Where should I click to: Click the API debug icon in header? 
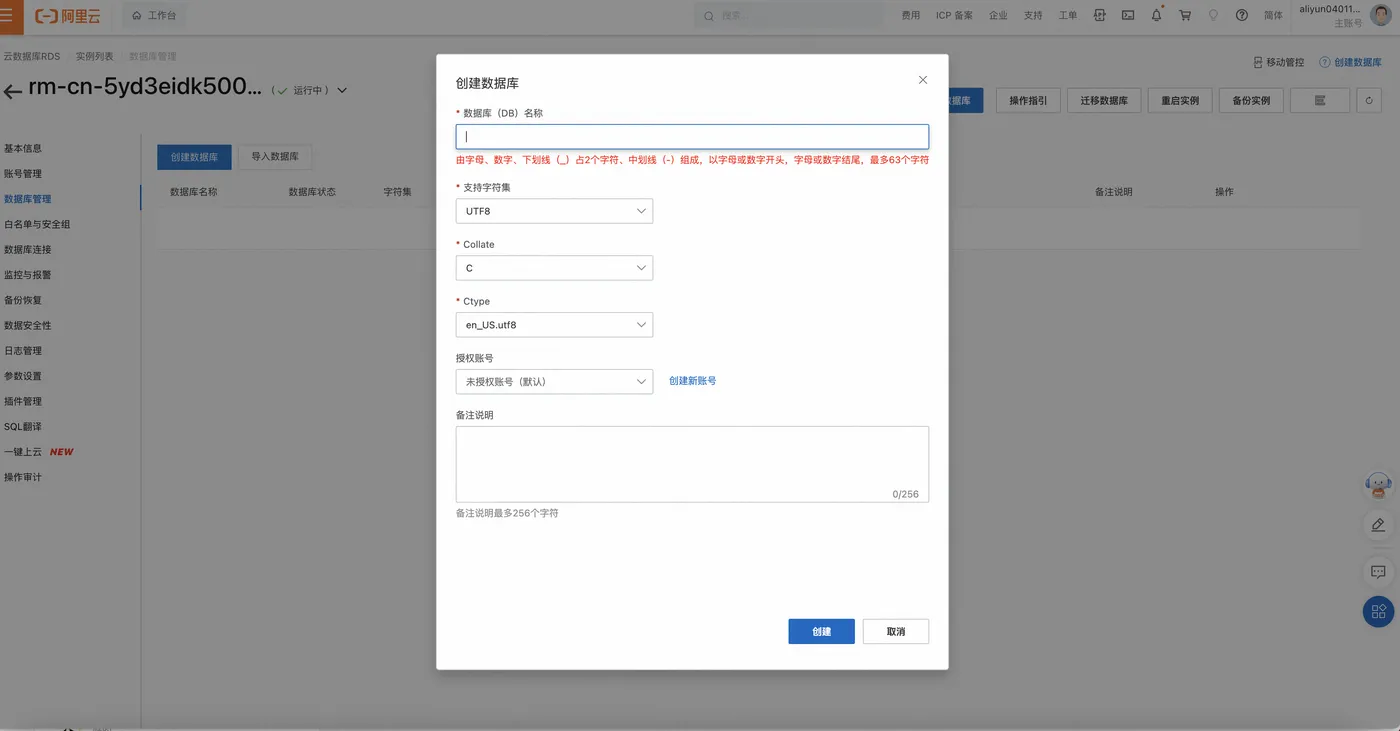[1100, 16]
